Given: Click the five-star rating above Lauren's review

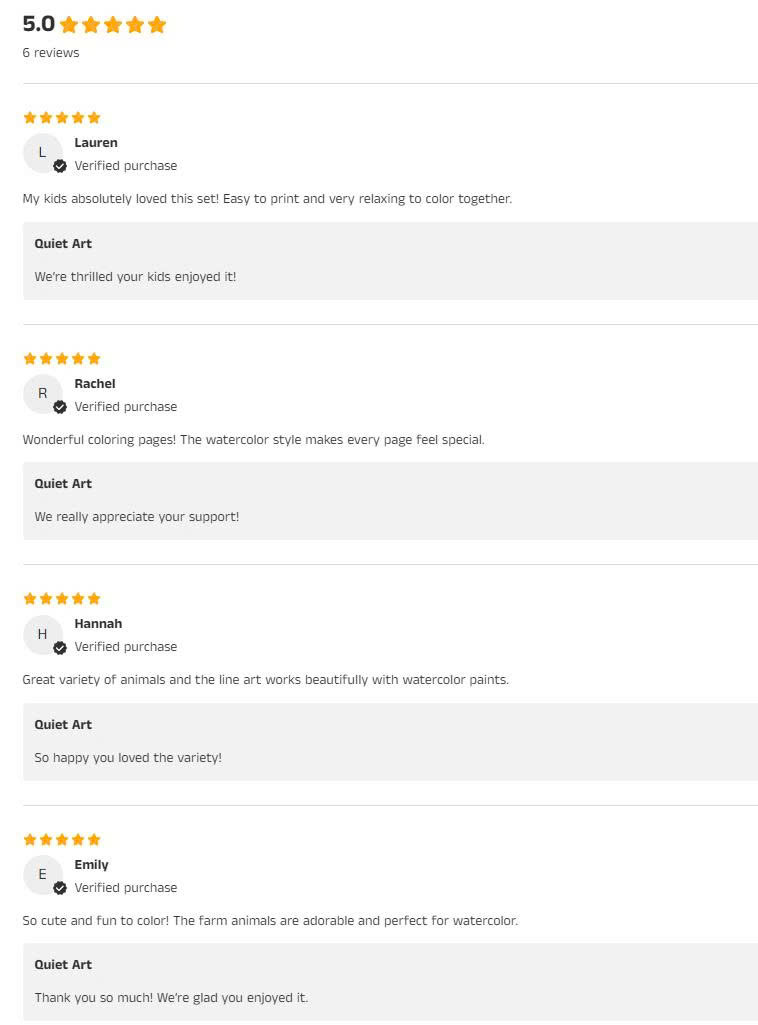Looking at the screenshot, I should coord(62,117).
